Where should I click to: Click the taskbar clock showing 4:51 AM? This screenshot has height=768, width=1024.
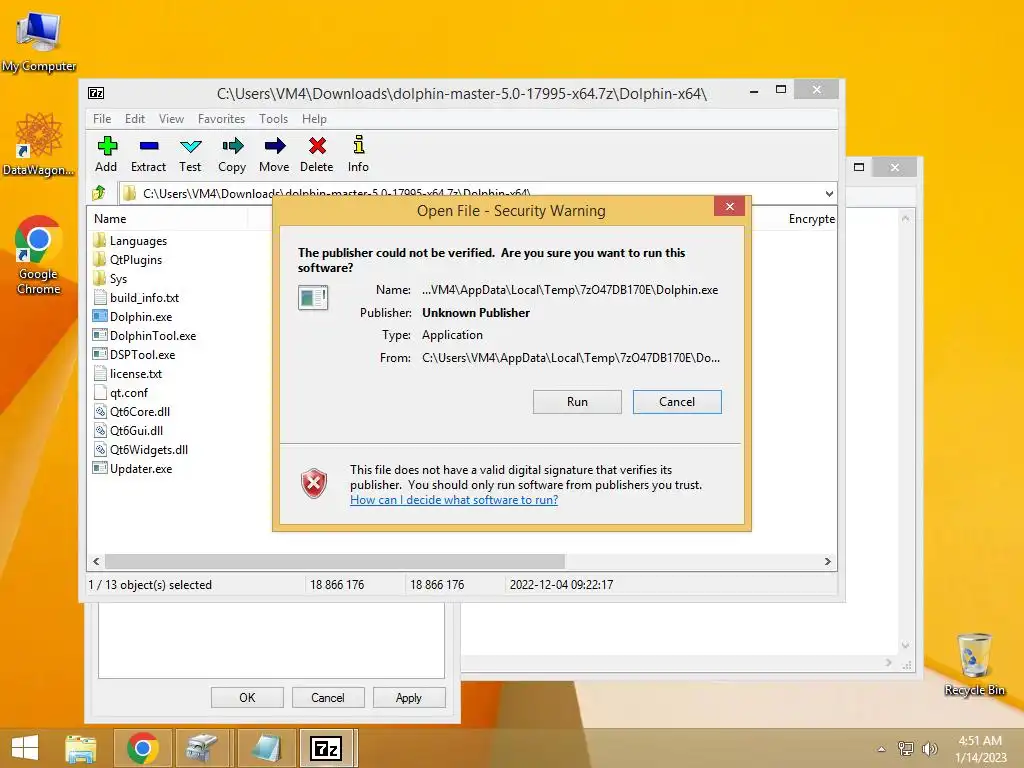[x=980, y=748]
